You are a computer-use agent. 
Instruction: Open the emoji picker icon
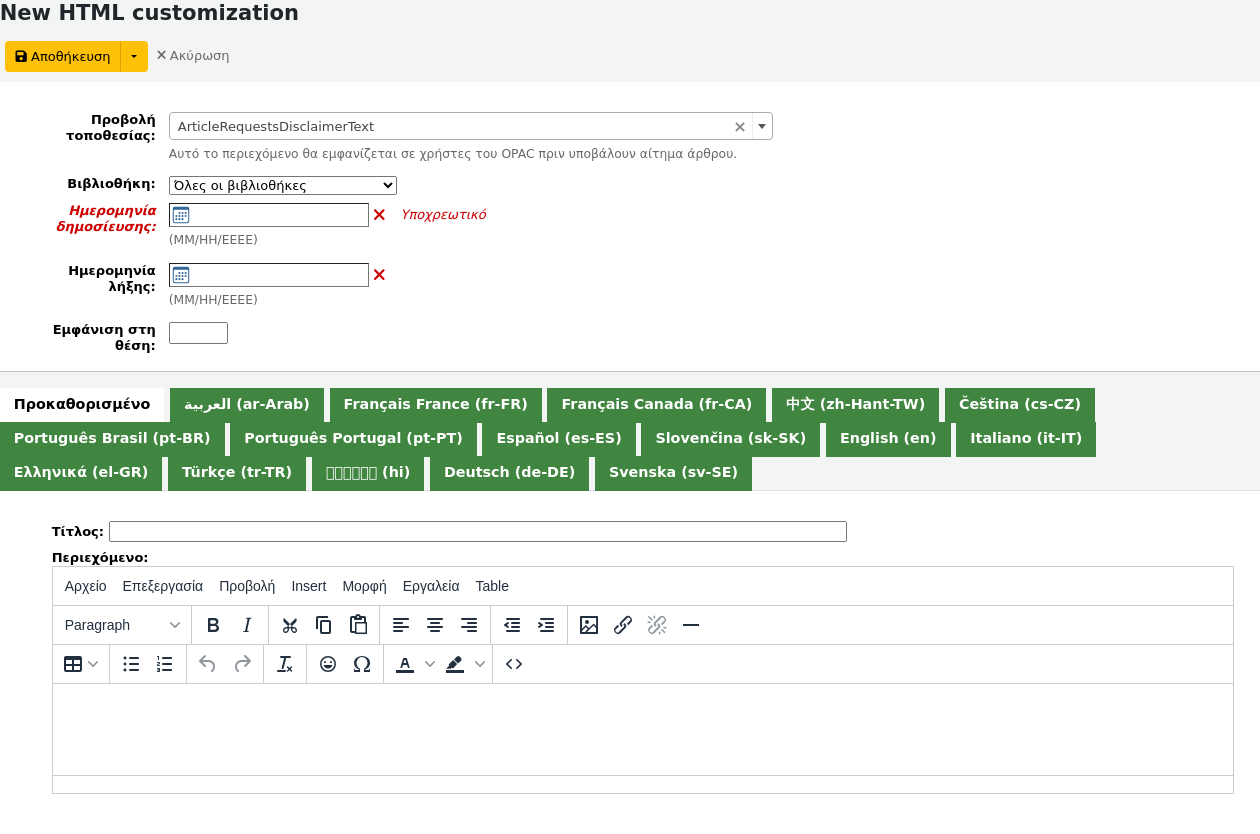pos(328,664)
